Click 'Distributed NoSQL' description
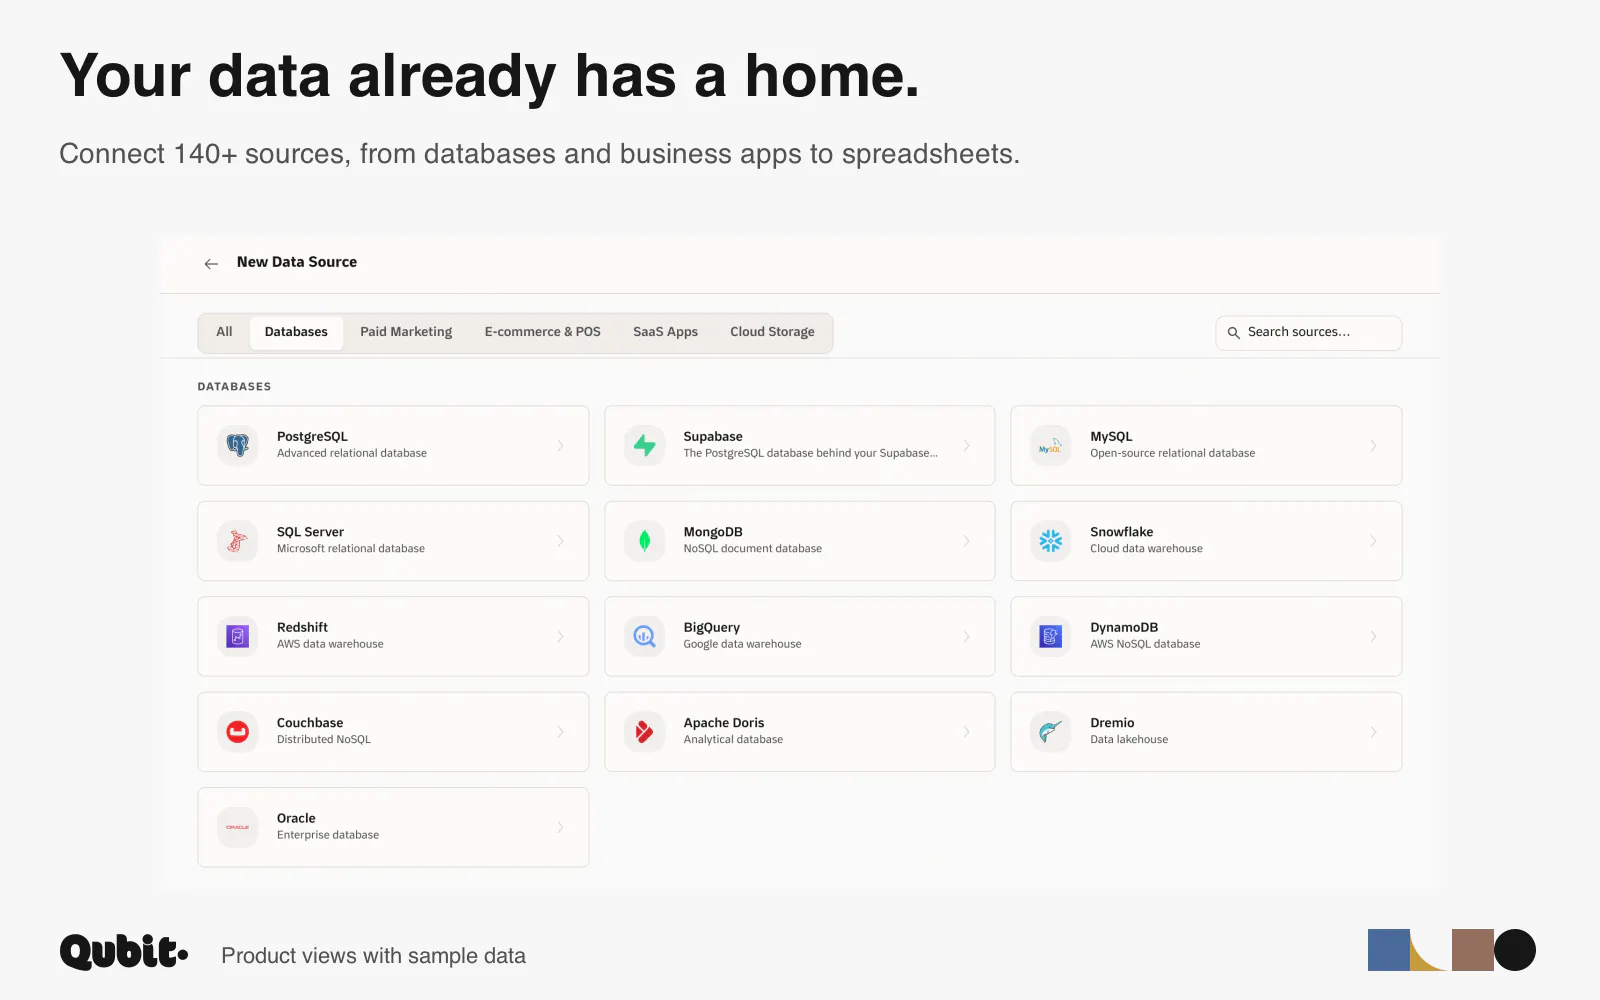This screenshot has width=1600, height=1000. point(324,740)
